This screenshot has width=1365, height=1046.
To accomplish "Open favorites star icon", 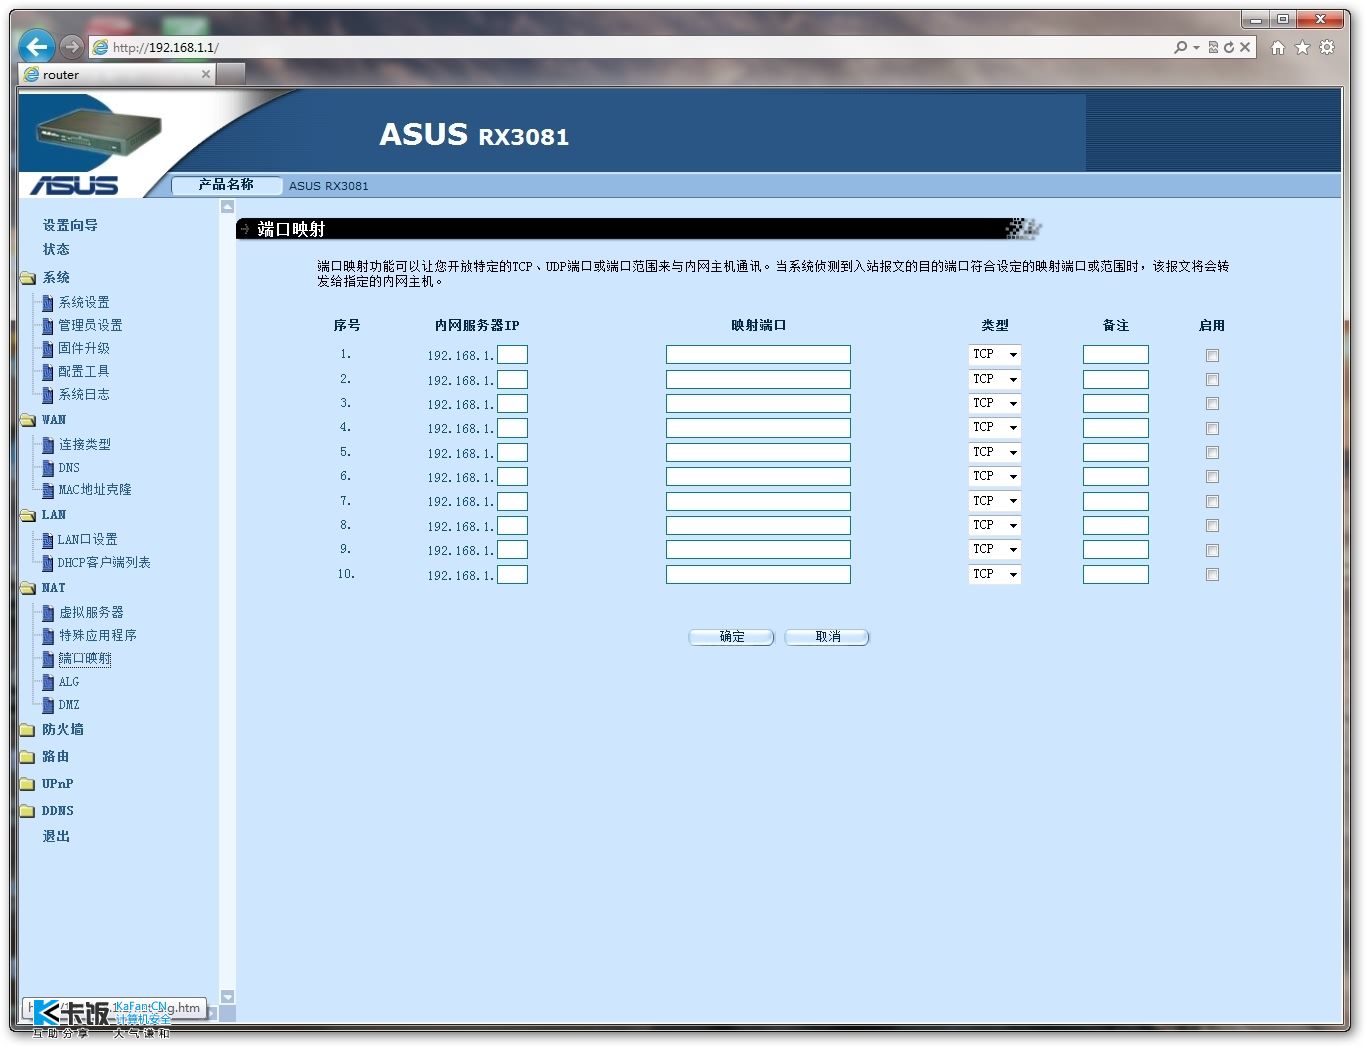I will tap(1302, 47).
